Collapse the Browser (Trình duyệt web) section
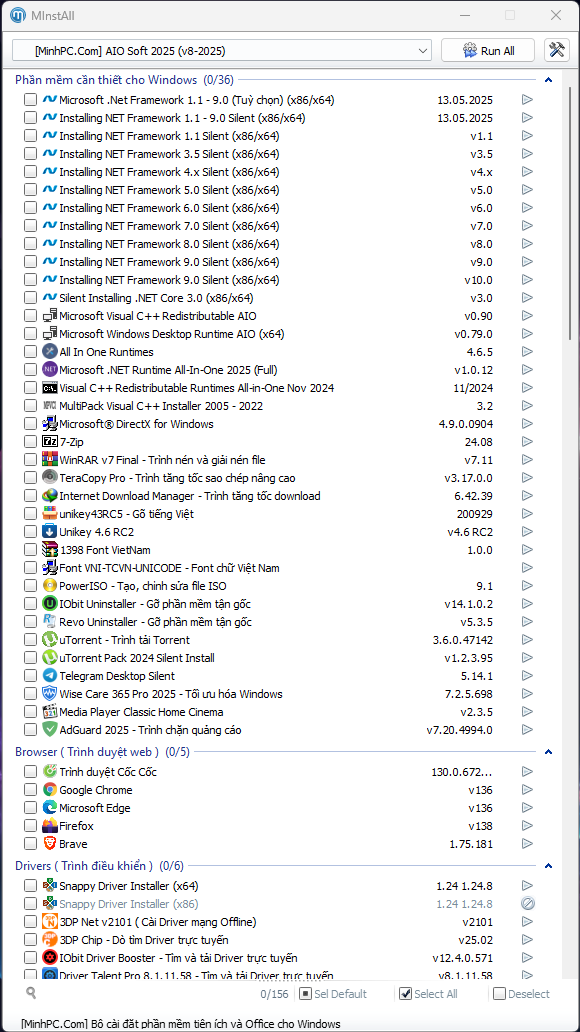 point(548,752)
